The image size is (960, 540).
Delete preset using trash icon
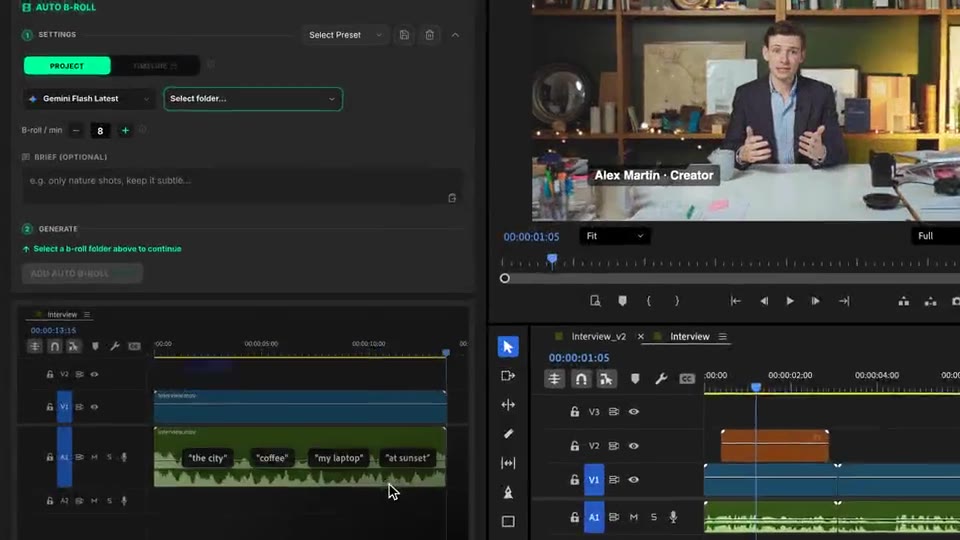pyautogui.click(x=430, y=35)
